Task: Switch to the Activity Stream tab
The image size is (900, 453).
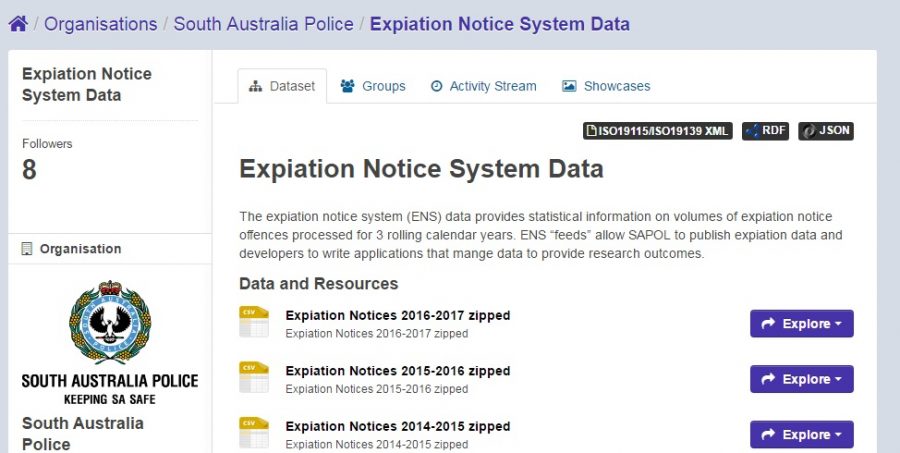Action: tap(483, 86)
